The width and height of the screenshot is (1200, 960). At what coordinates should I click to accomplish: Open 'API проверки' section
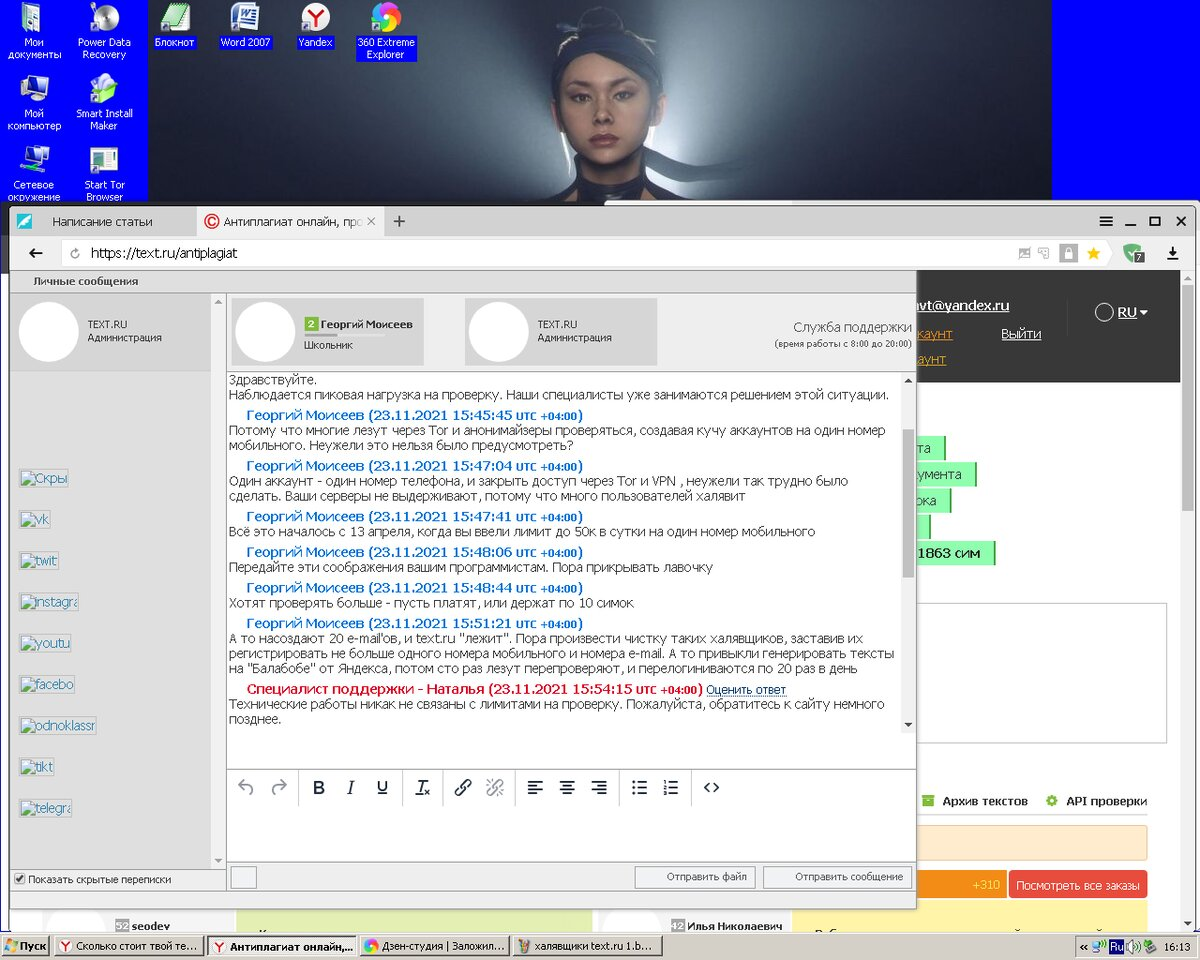[x=1096, y=801]
